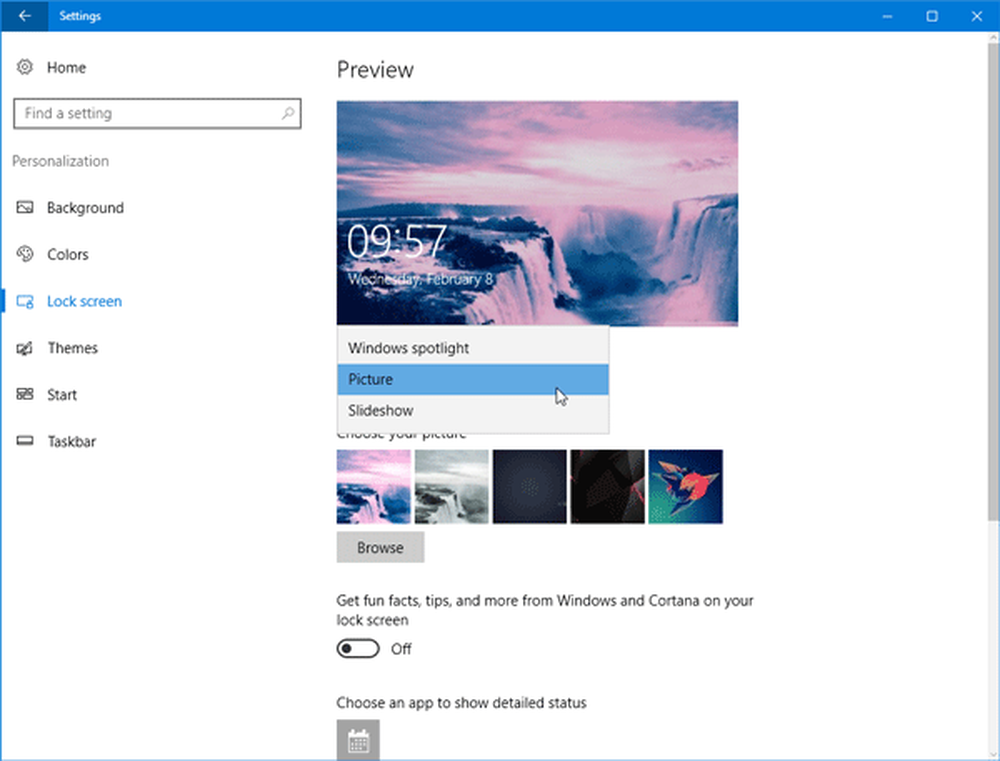1000x761 pixels.
Task: Open Taskbar settings page
Action: [x=71, y=441]
